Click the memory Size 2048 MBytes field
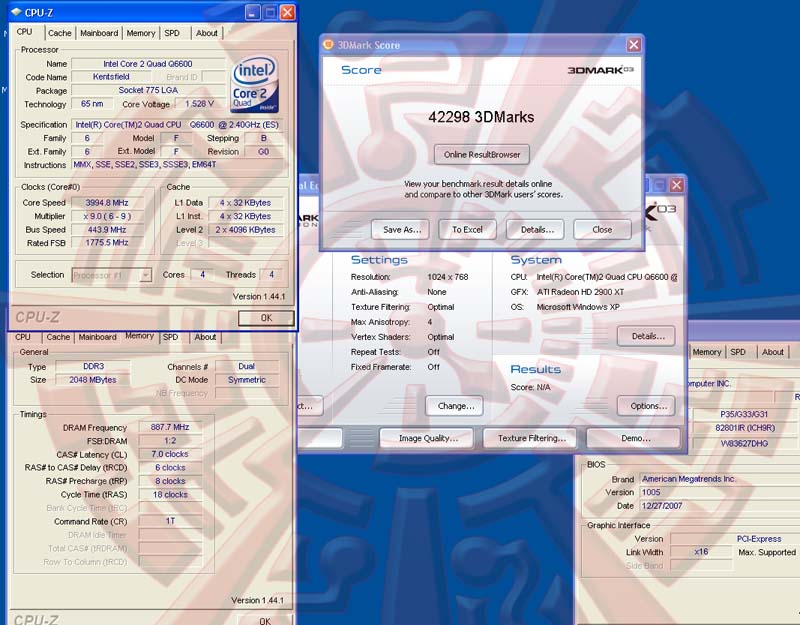Viewport: 800px width, 625px height. click(x=93, y=380)
